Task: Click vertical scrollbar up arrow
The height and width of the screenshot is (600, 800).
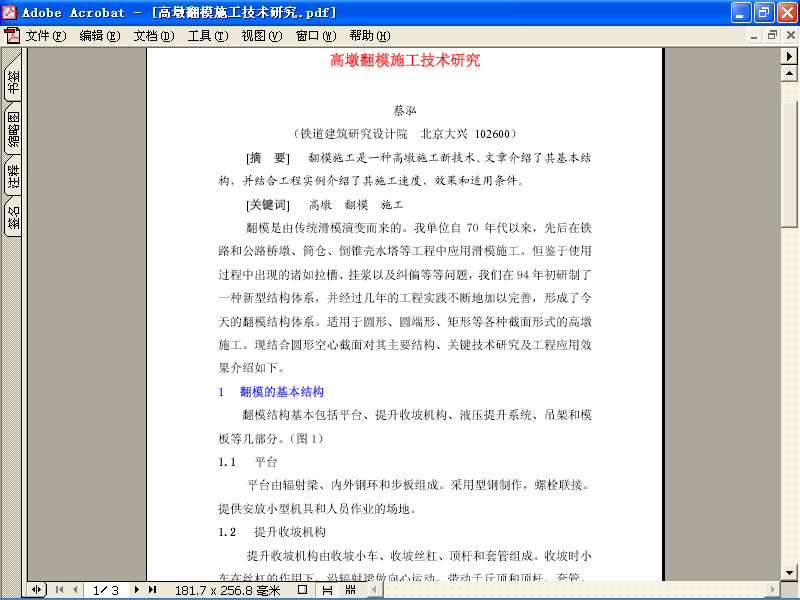Action: (789, 73)
